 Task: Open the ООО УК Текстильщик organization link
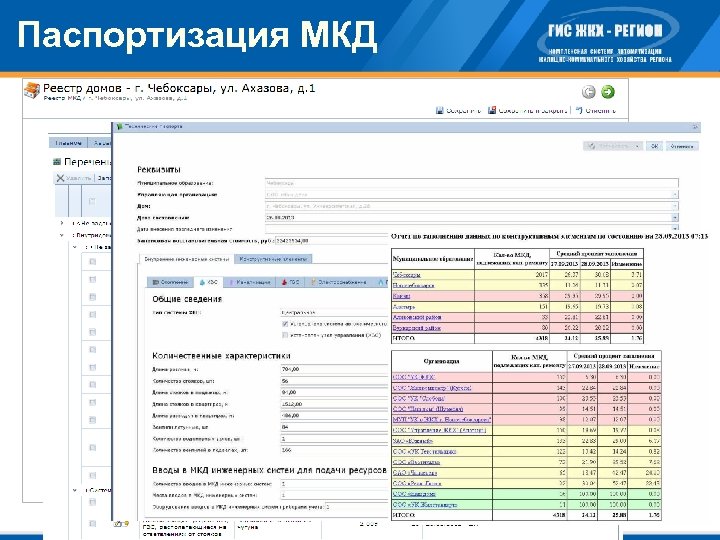(x=424, y=451)
